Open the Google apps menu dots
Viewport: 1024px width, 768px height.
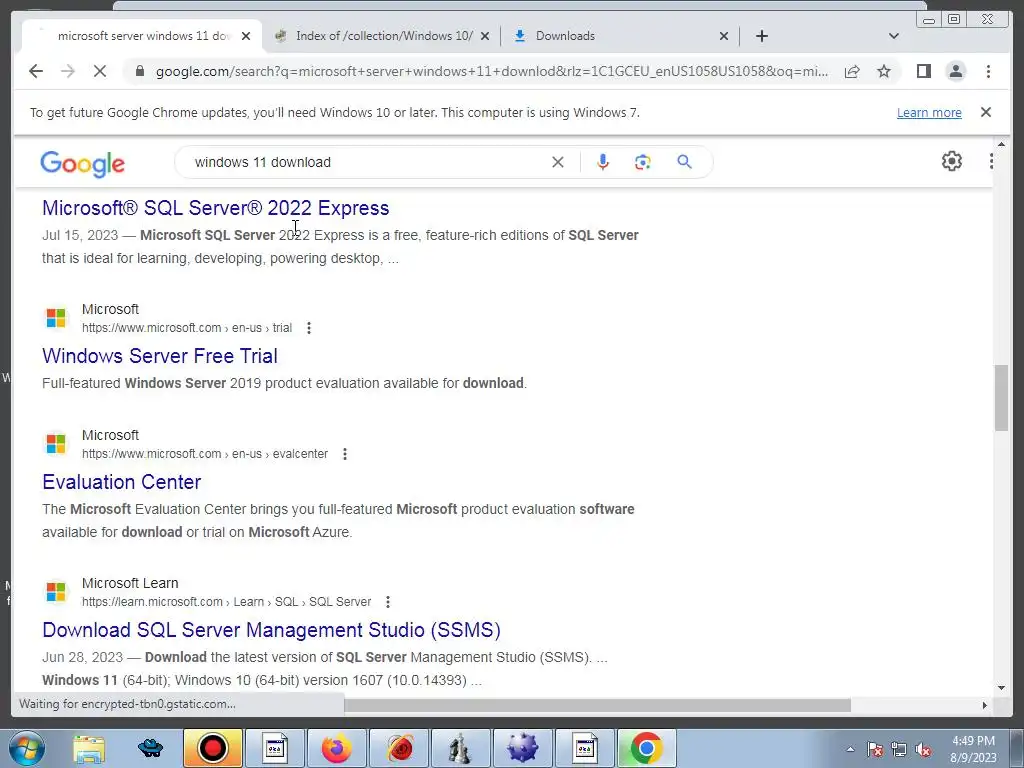tap(991, 161)
